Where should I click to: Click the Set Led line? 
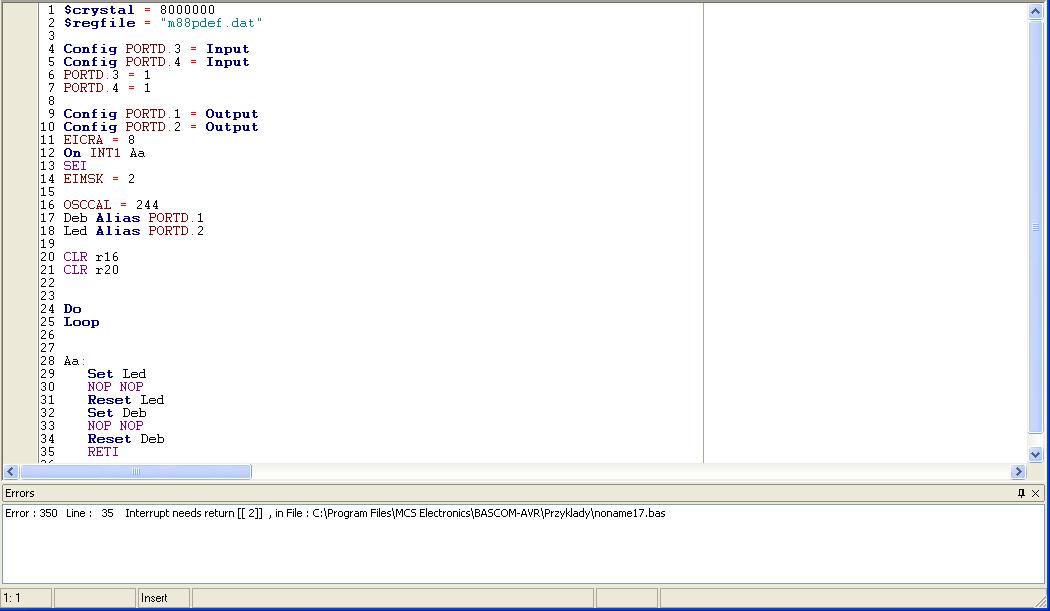pyautogui.click(x=117, y=374)
